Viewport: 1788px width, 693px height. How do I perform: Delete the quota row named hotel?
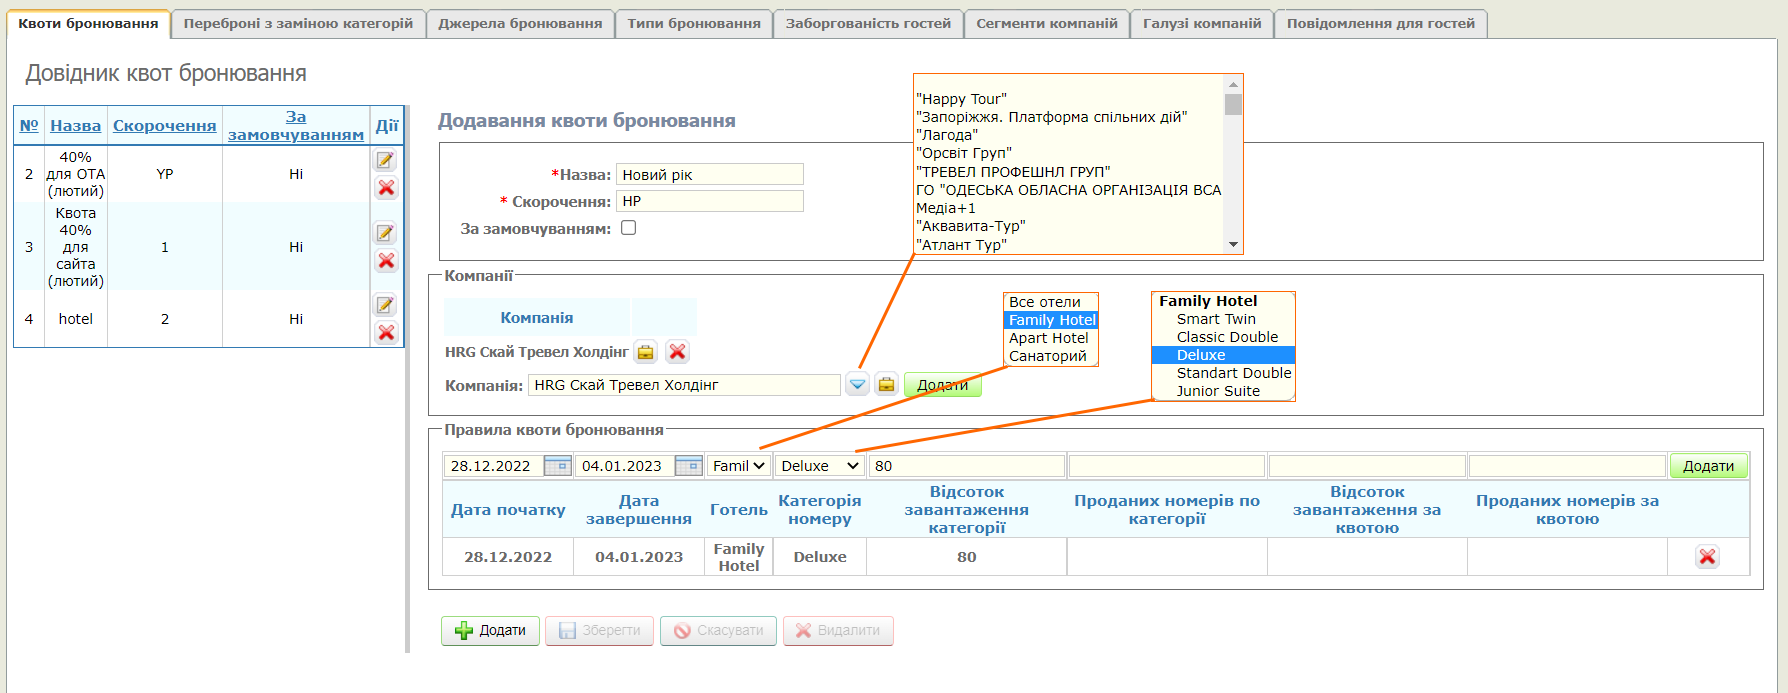(x=386, y=333)
